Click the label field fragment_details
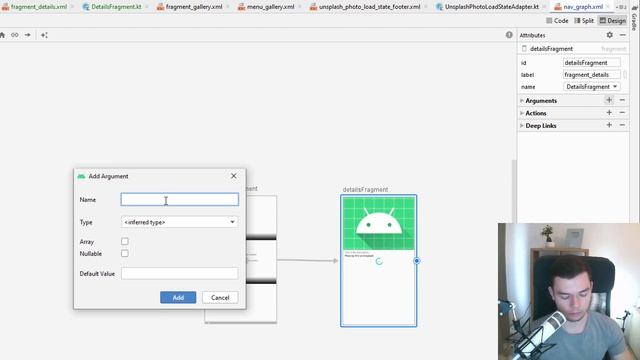This screenshot has width=640, height=360. (x=591, y=75)
